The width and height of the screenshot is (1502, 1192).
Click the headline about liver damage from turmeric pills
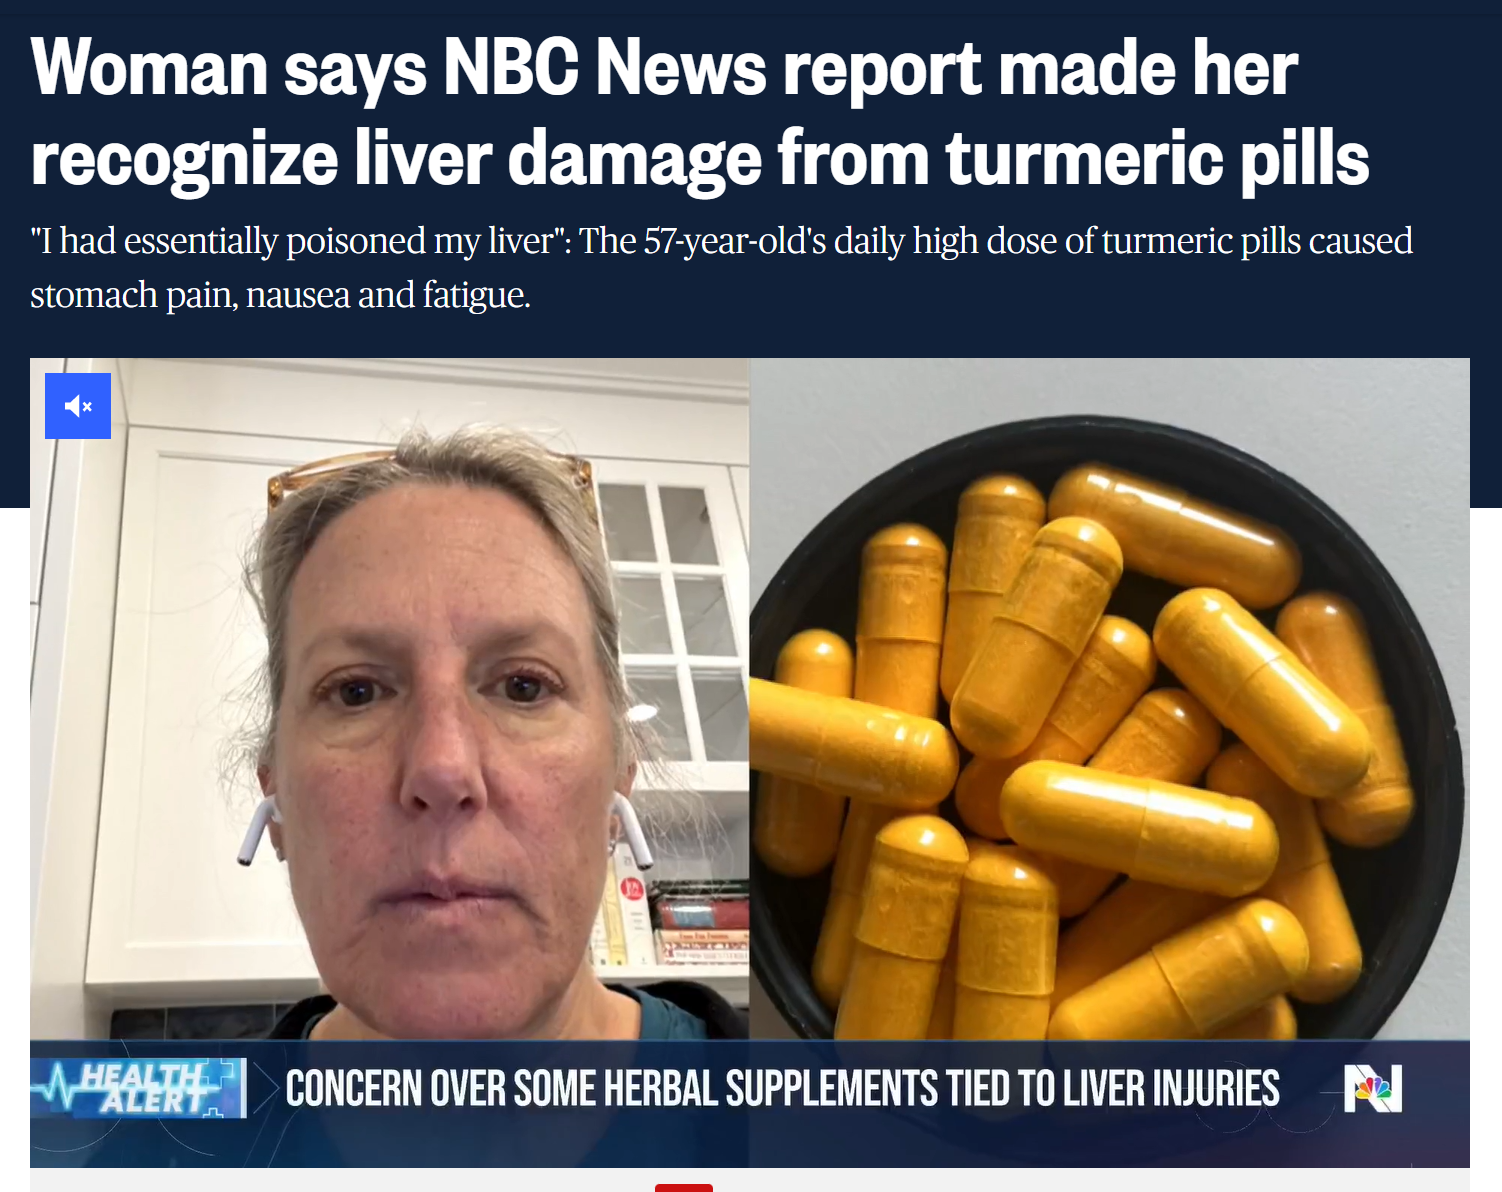pos(700,113)
